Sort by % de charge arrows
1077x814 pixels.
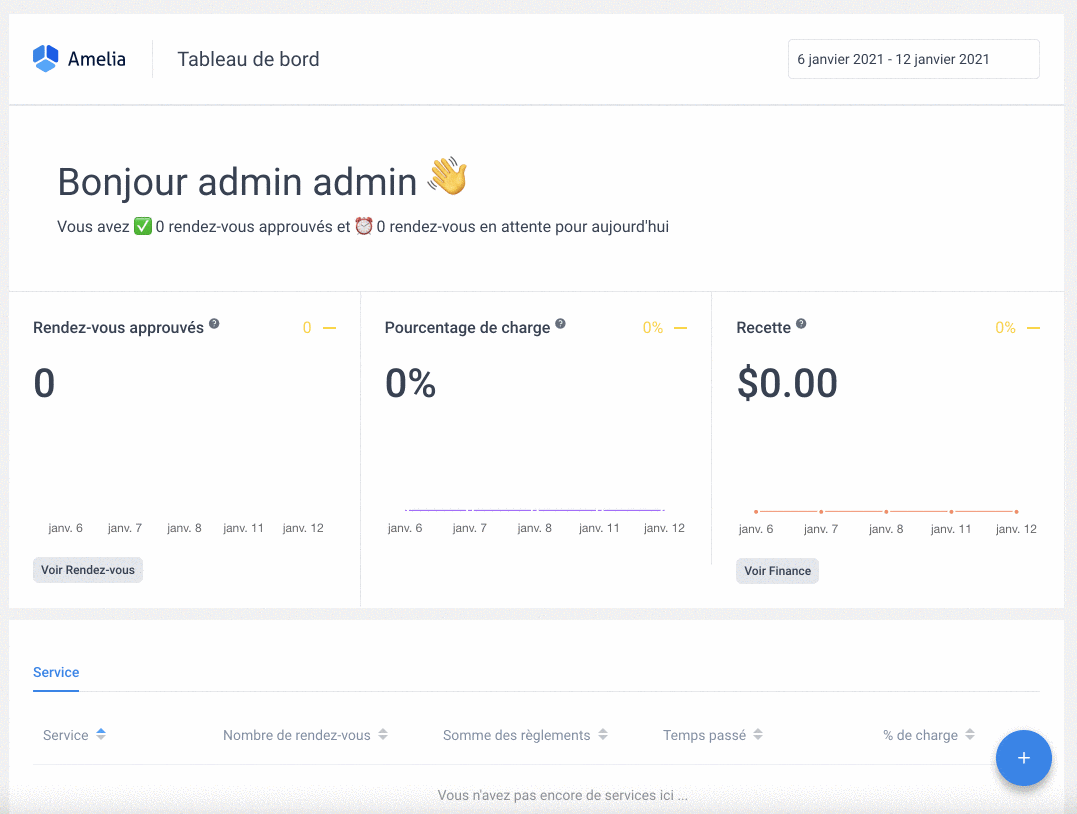tap(970, 735)
